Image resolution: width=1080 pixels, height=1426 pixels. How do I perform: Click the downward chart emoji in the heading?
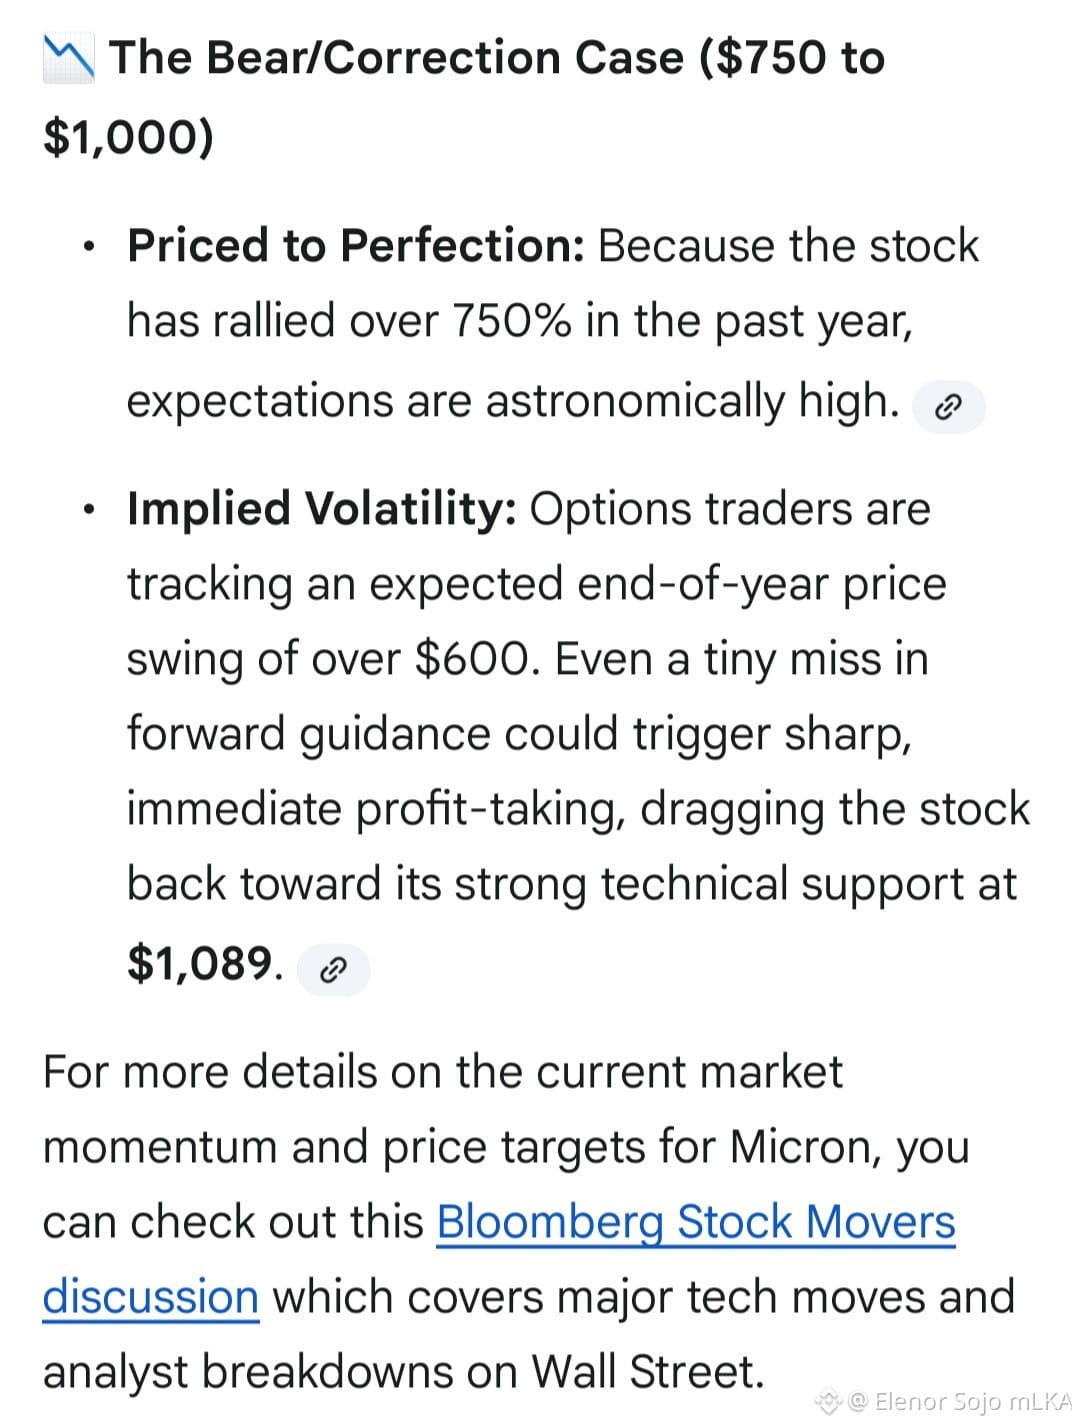(x=69, y=59)
